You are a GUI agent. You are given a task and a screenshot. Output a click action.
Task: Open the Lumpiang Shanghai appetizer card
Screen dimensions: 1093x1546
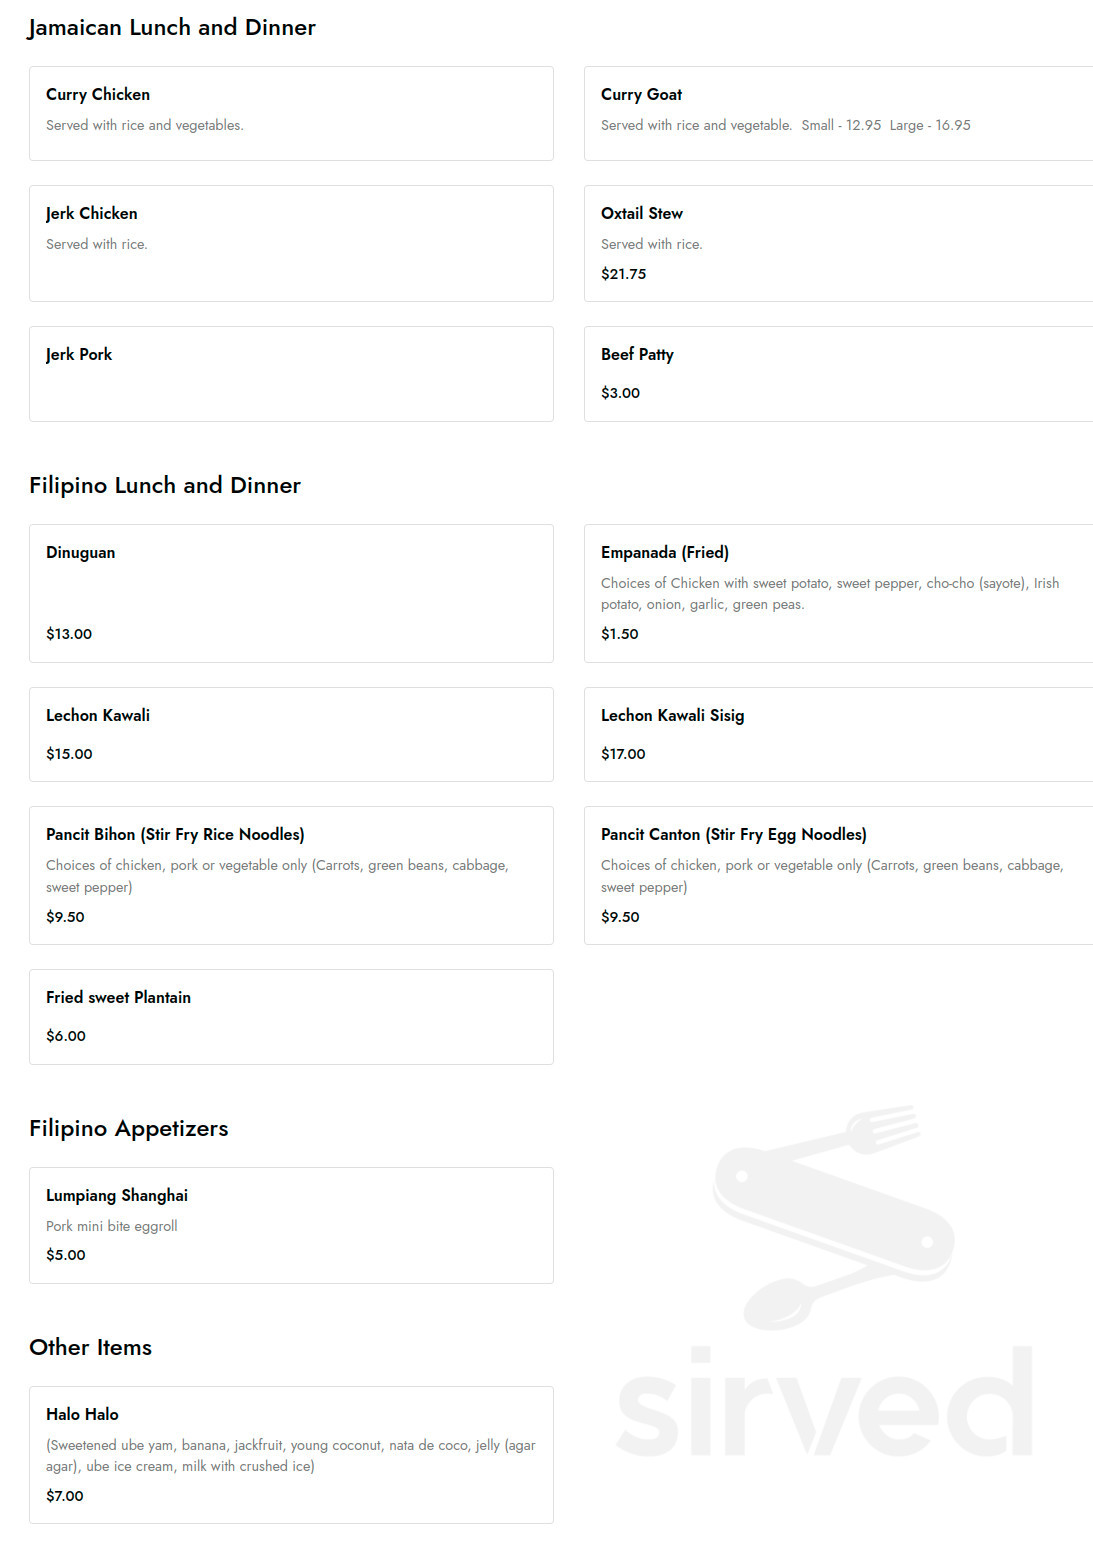[x=291, y=1225]
